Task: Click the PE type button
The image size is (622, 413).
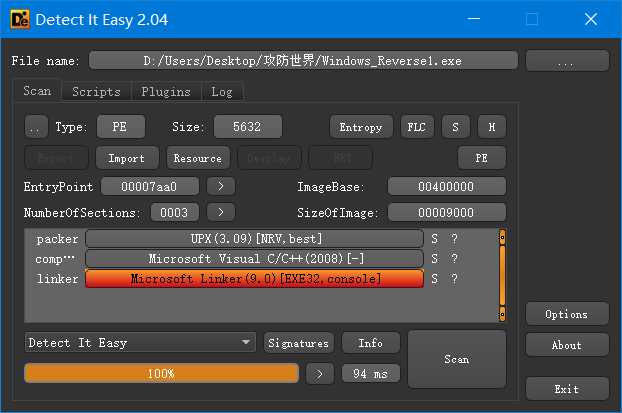Action: pos(120,127)
